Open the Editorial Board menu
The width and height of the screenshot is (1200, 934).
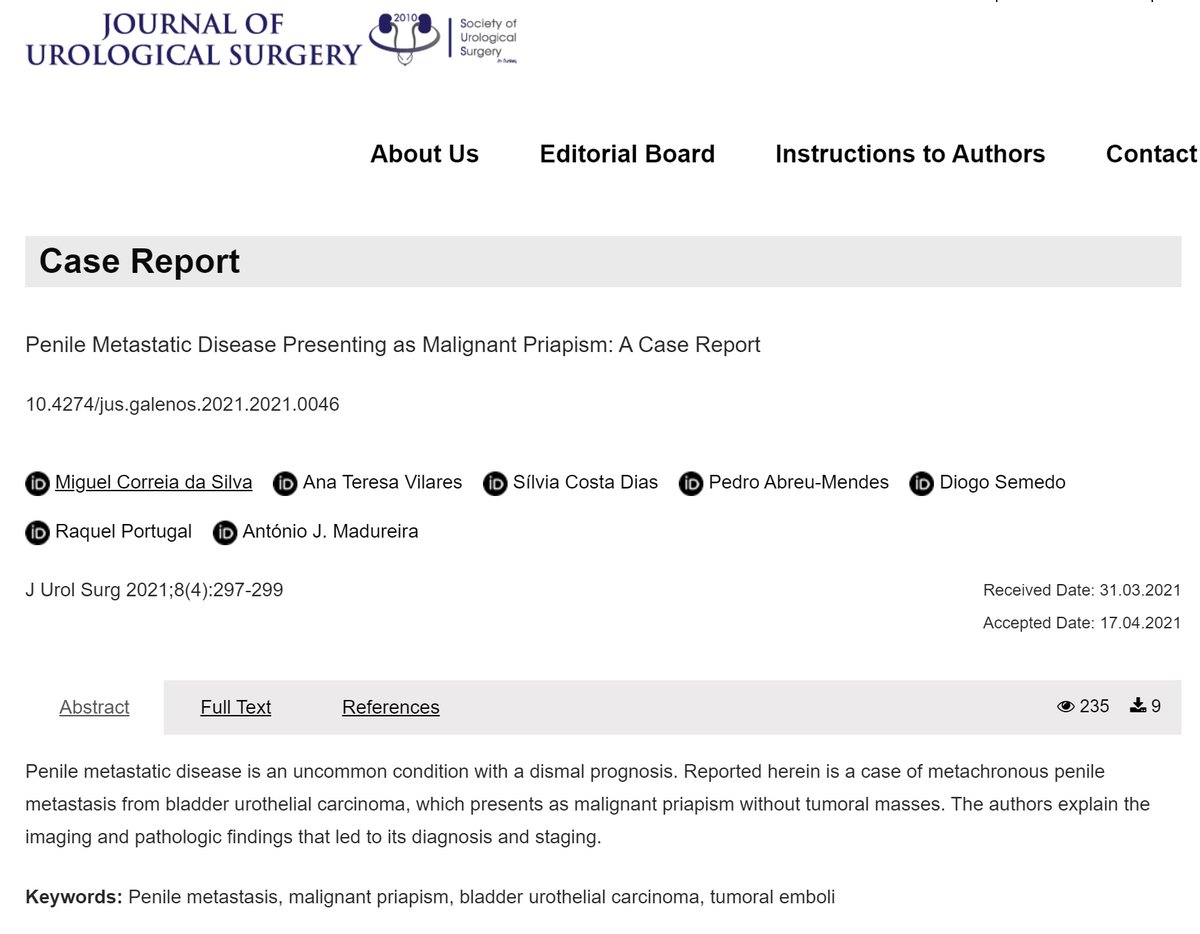[627, 154]
